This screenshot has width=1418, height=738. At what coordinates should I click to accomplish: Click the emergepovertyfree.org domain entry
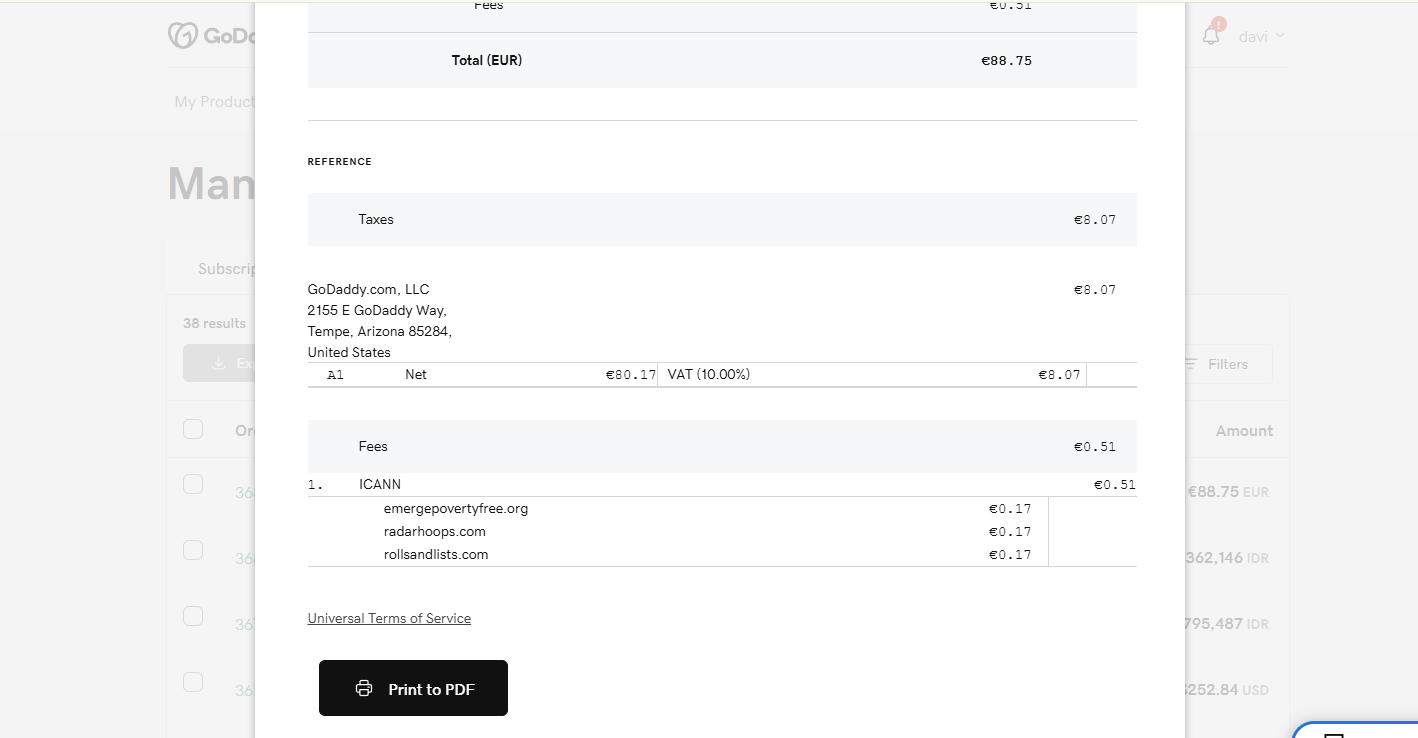(455, 508)
